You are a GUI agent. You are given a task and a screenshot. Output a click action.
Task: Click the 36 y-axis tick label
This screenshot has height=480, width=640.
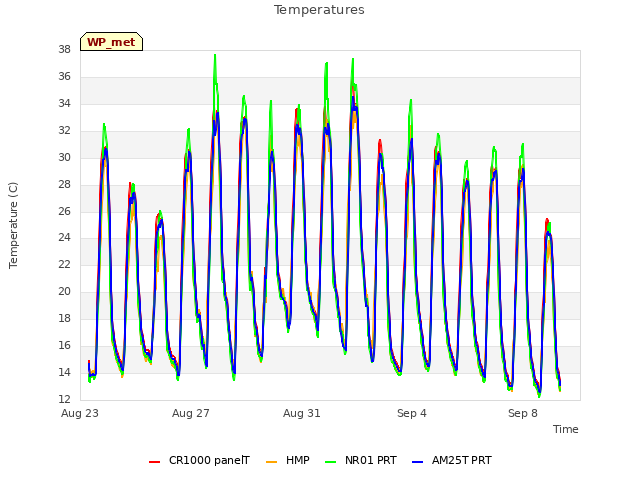pos(64,77)
